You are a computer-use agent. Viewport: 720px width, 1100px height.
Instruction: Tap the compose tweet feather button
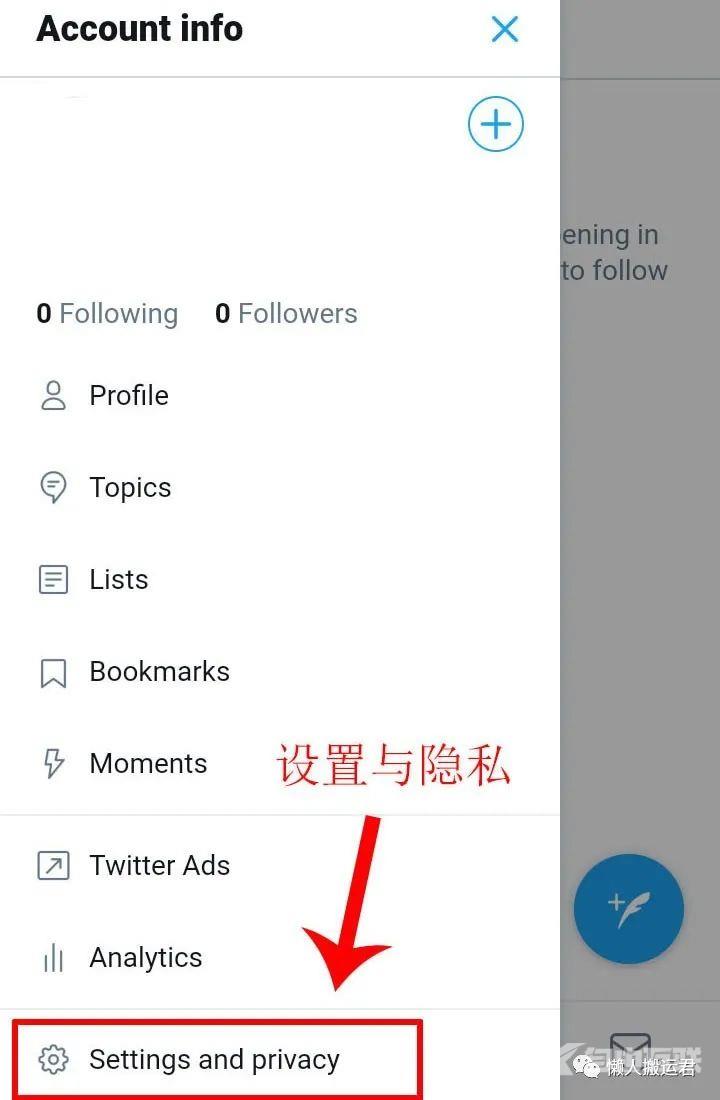point(629,908)
